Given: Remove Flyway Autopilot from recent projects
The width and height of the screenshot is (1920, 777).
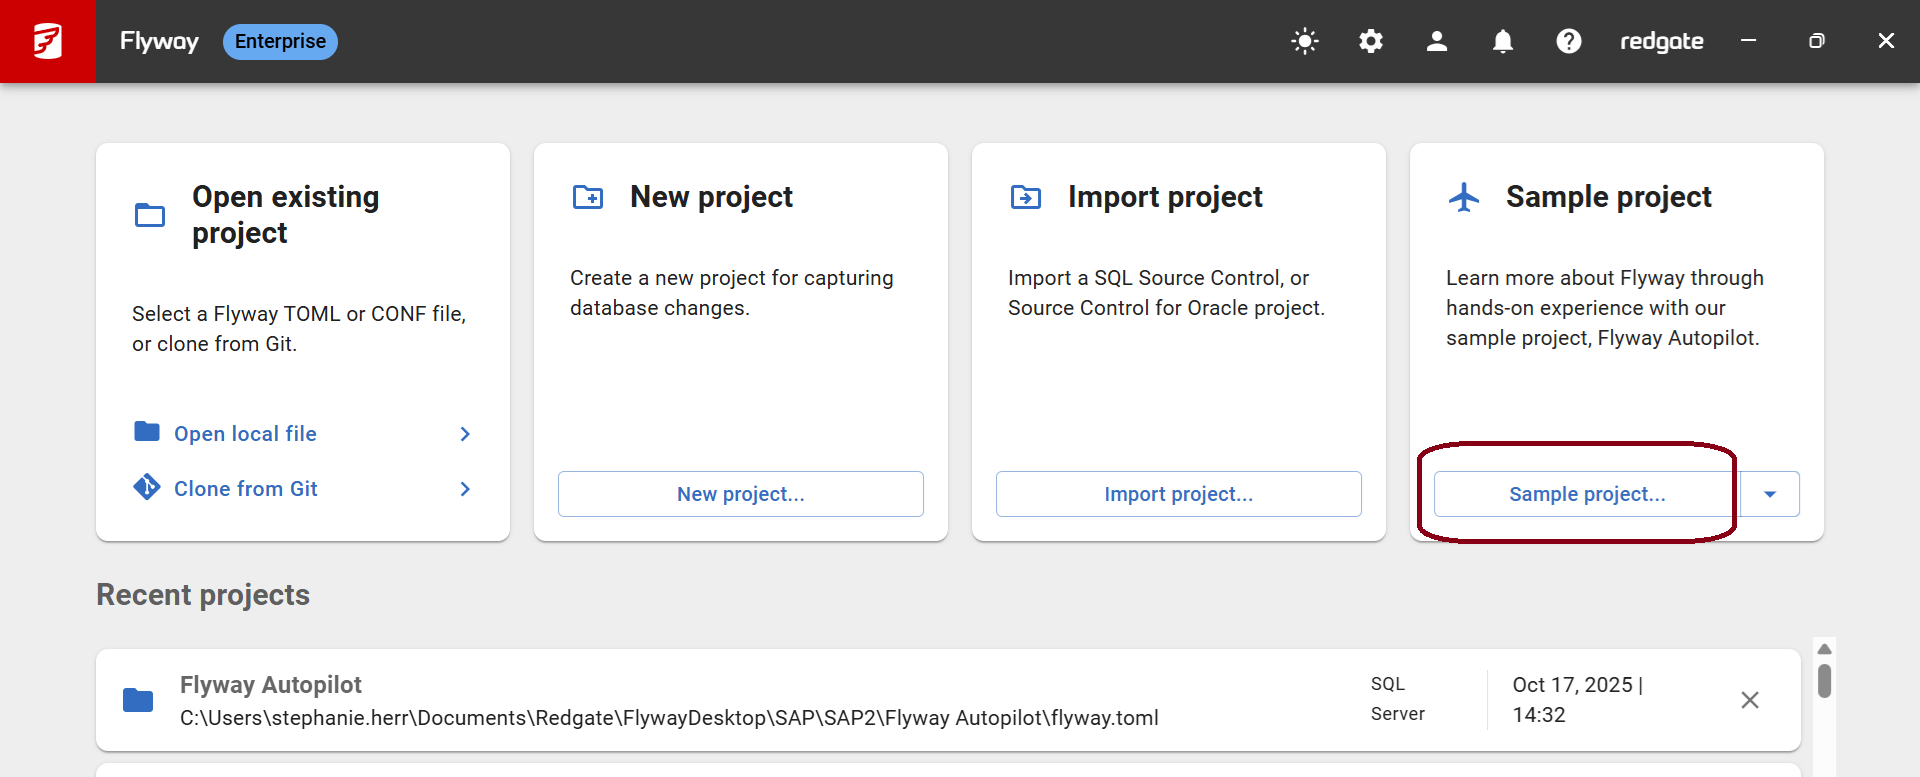Looking at the screenshot, I should coord(1750,700).
